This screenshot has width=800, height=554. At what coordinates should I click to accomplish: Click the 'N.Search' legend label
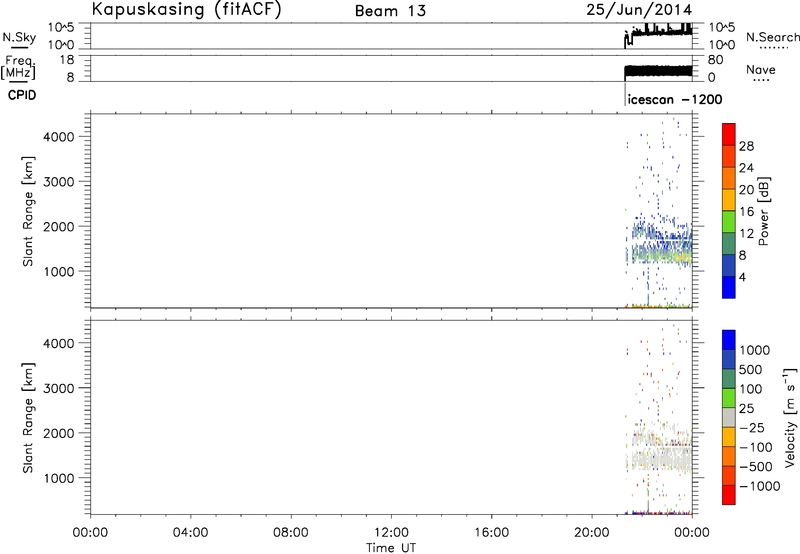click(772, 37)
